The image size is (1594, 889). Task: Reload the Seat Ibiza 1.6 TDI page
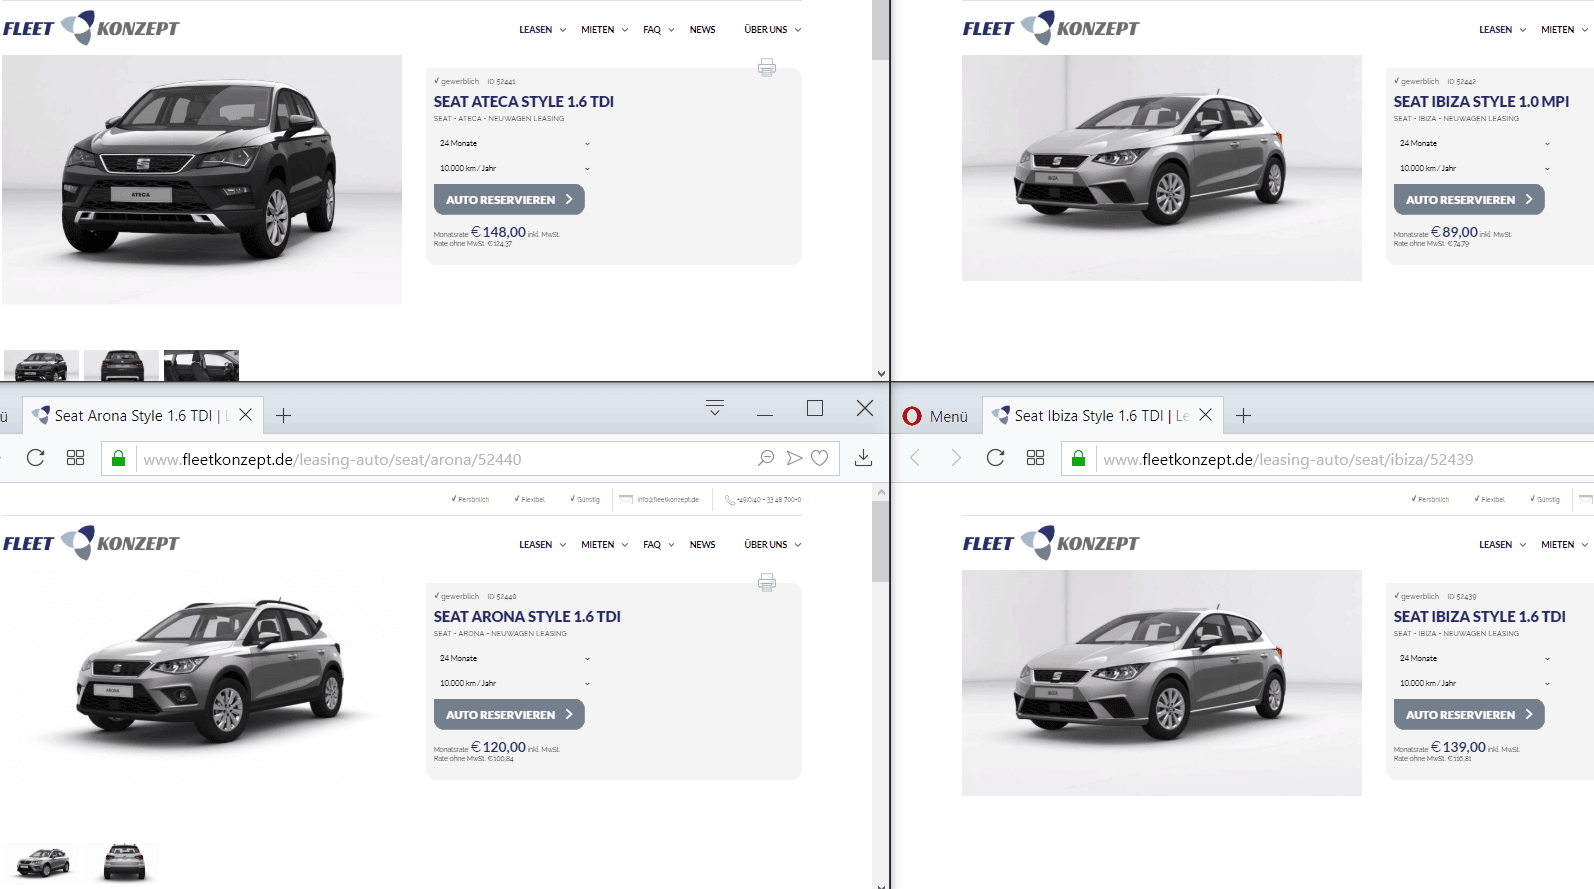click(996, 458)
